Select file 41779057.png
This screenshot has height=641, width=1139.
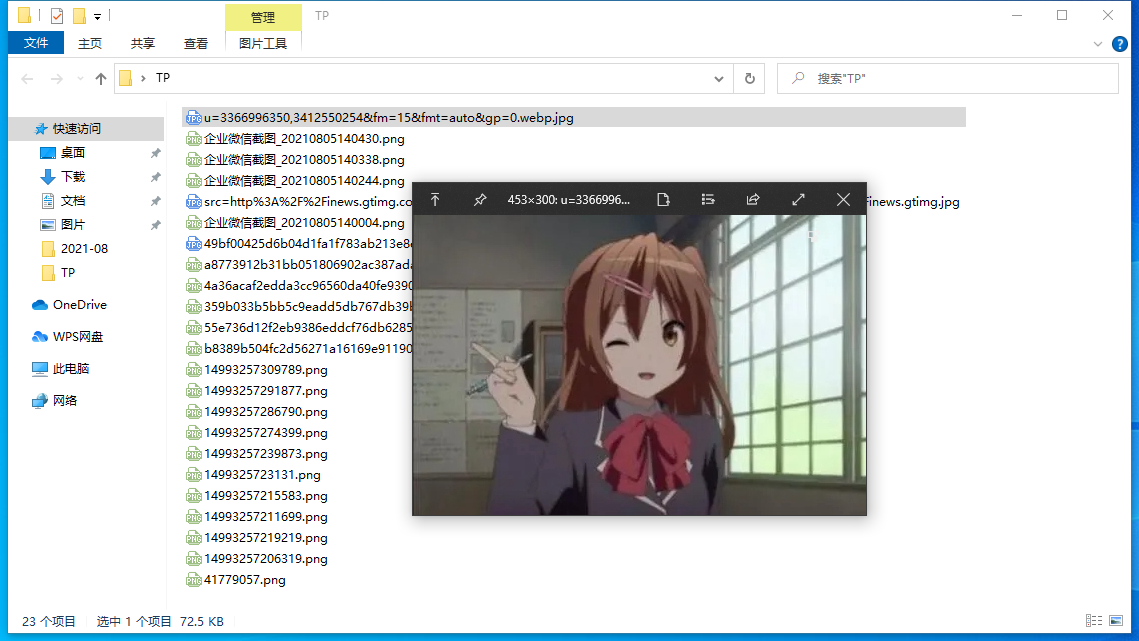pos(244,581)
